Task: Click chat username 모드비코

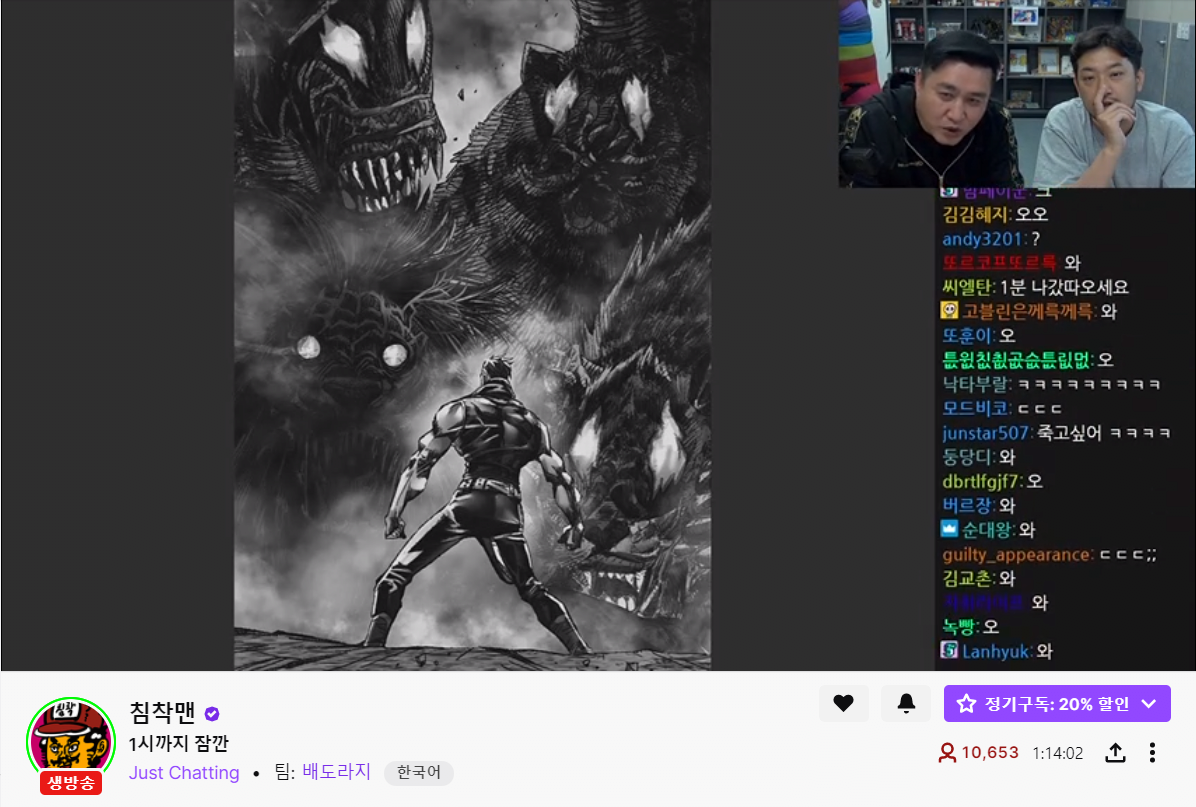Action: click(976, 409)
